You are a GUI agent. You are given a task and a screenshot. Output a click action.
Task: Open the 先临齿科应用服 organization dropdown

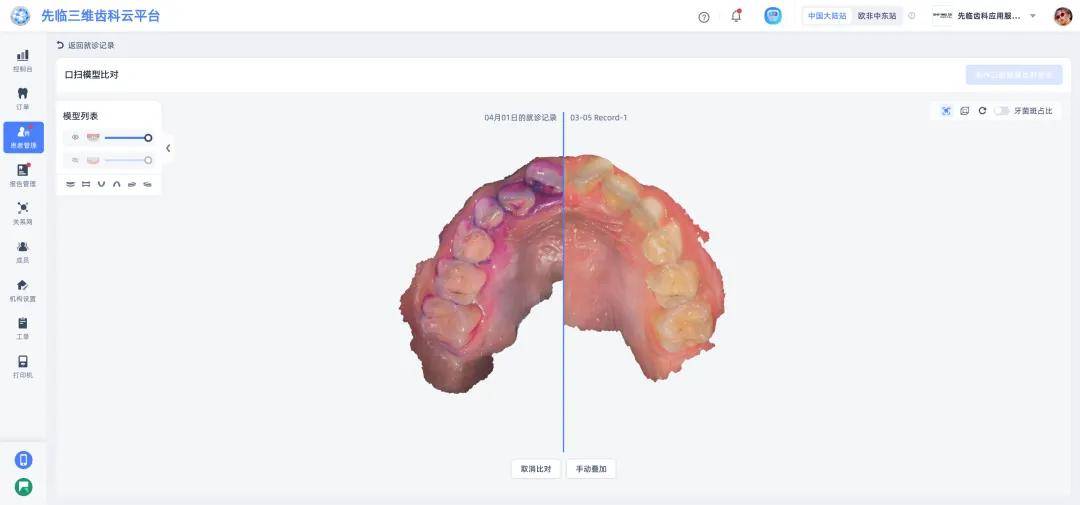[1032, 16]
